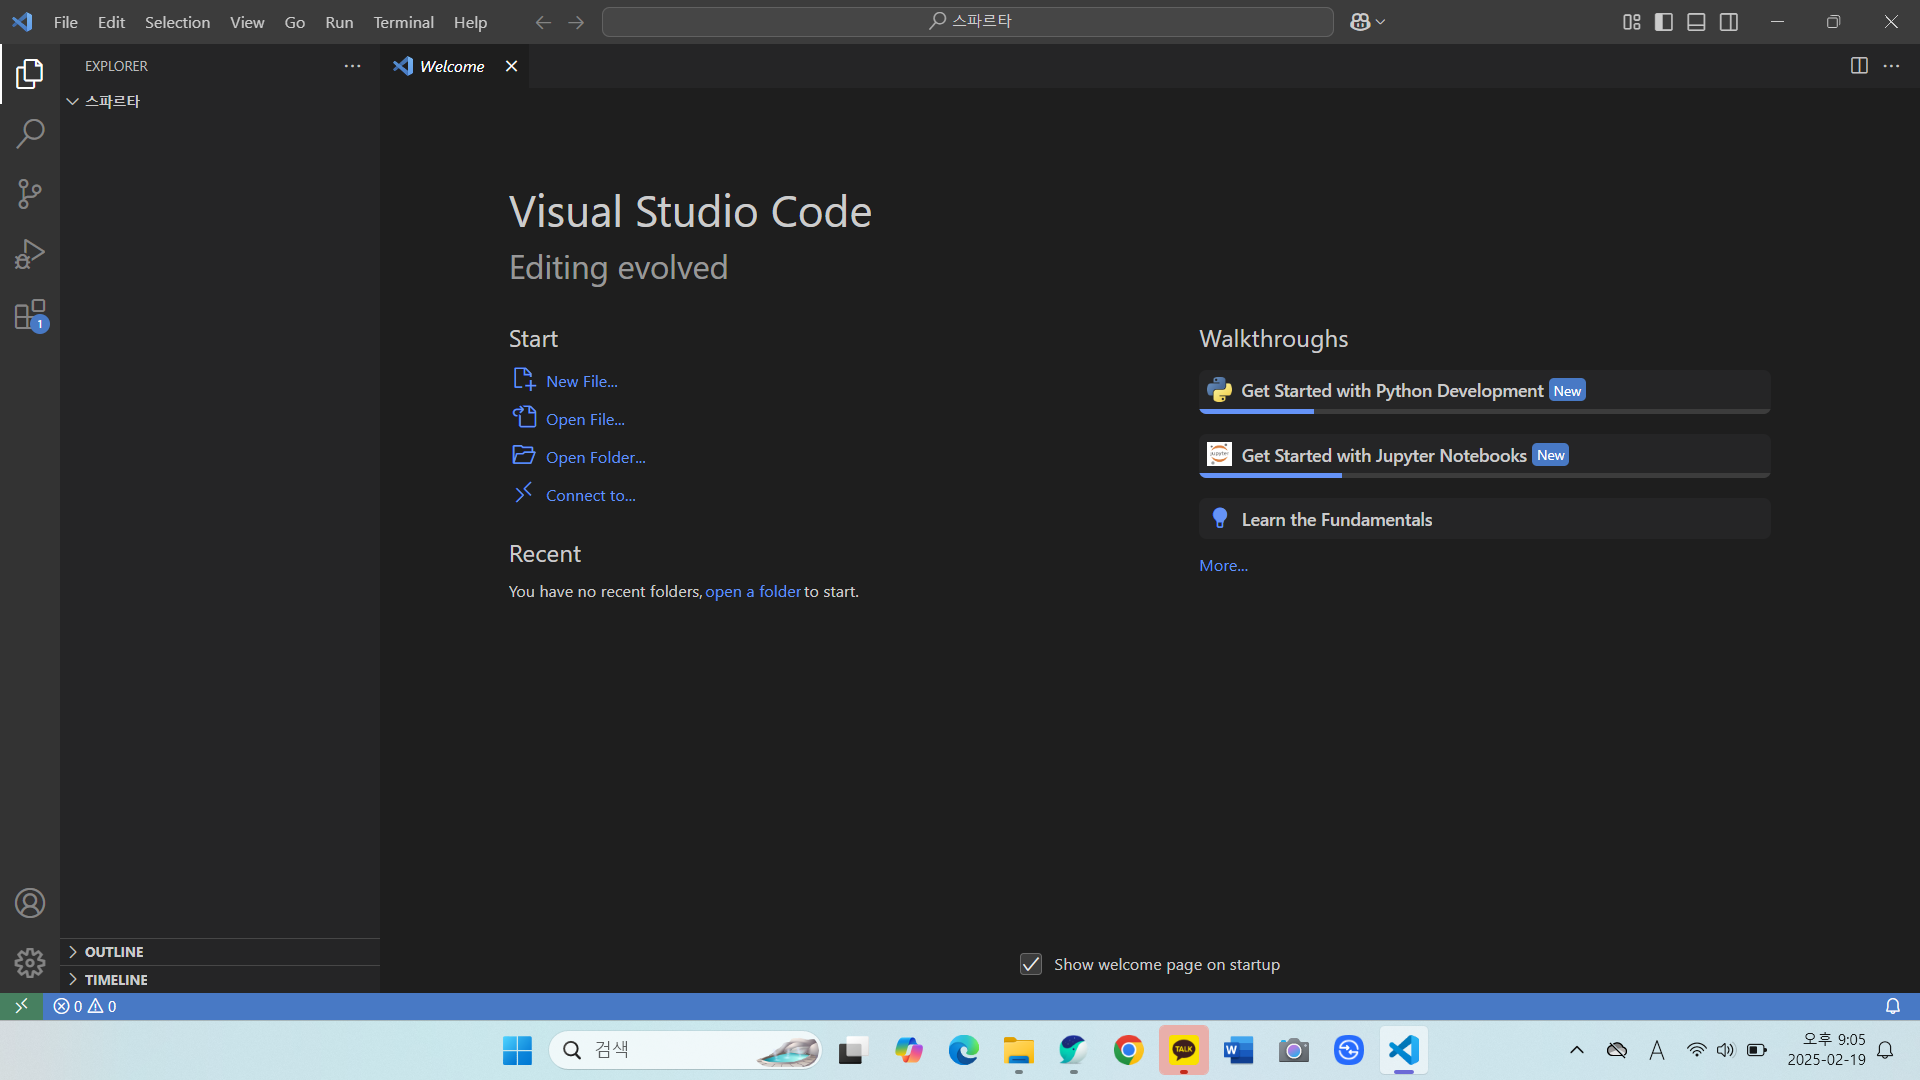Viewport: 1920px width, 1080px height.
Task: Open Microsoft Word from the taskbar
Action: 1238,1050
